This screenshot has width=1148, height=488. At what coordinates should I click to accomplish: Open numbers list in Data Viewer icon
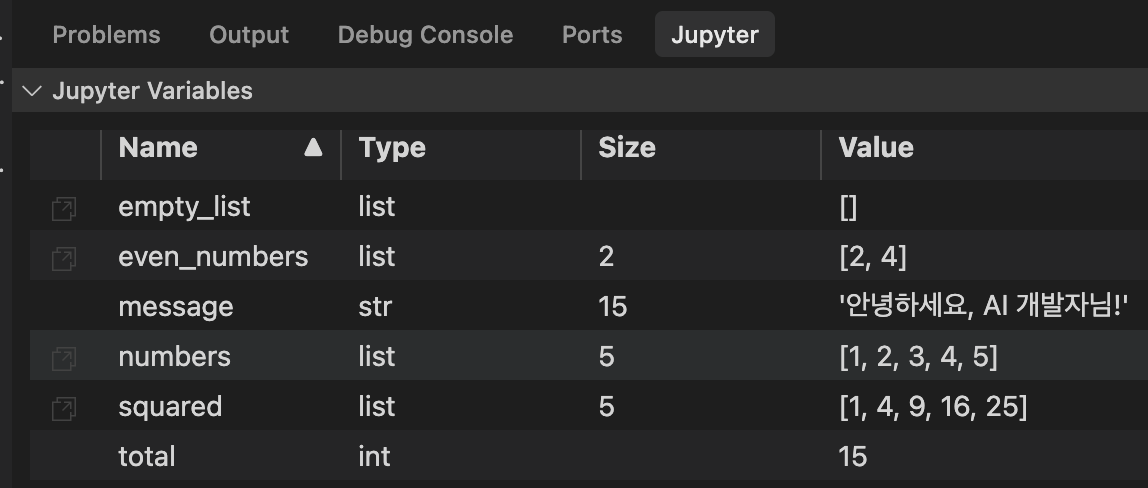tap(64, 358)
